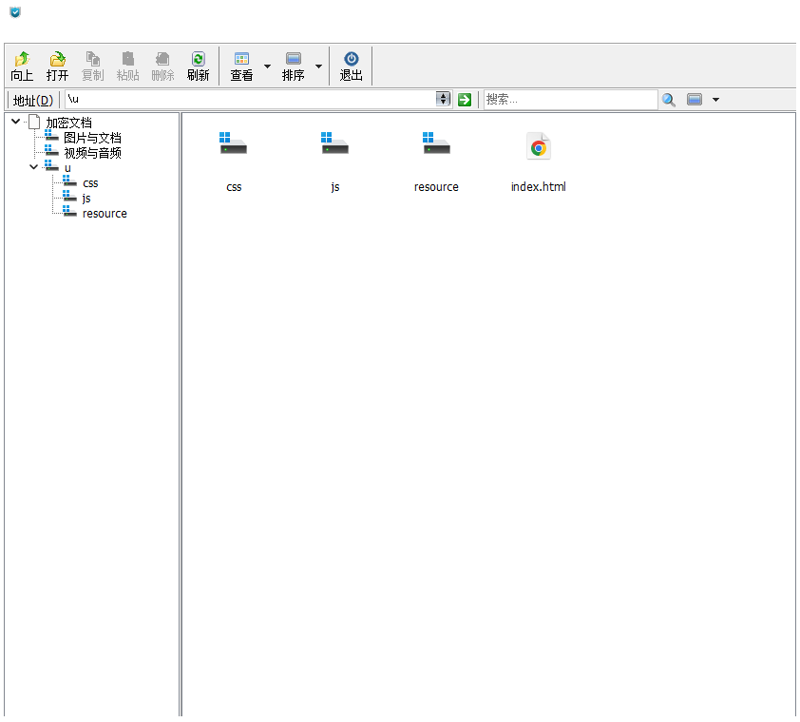Screen dimensions: 800x722
Task: Click into the 搜索 search box
Action: 570,99
